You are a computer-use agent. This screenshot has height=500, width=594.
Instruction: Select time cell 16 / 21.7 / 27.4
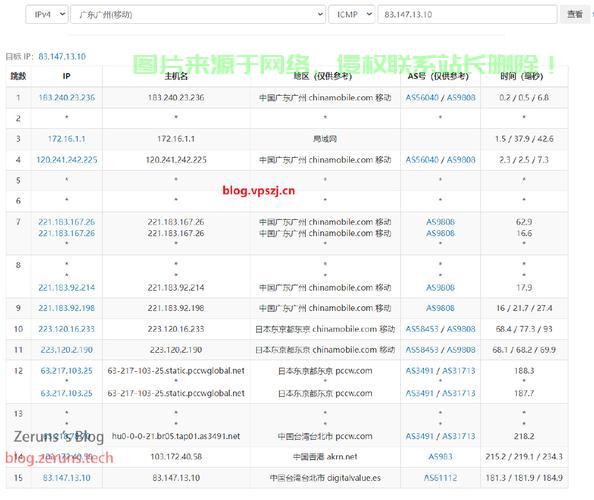524,308
